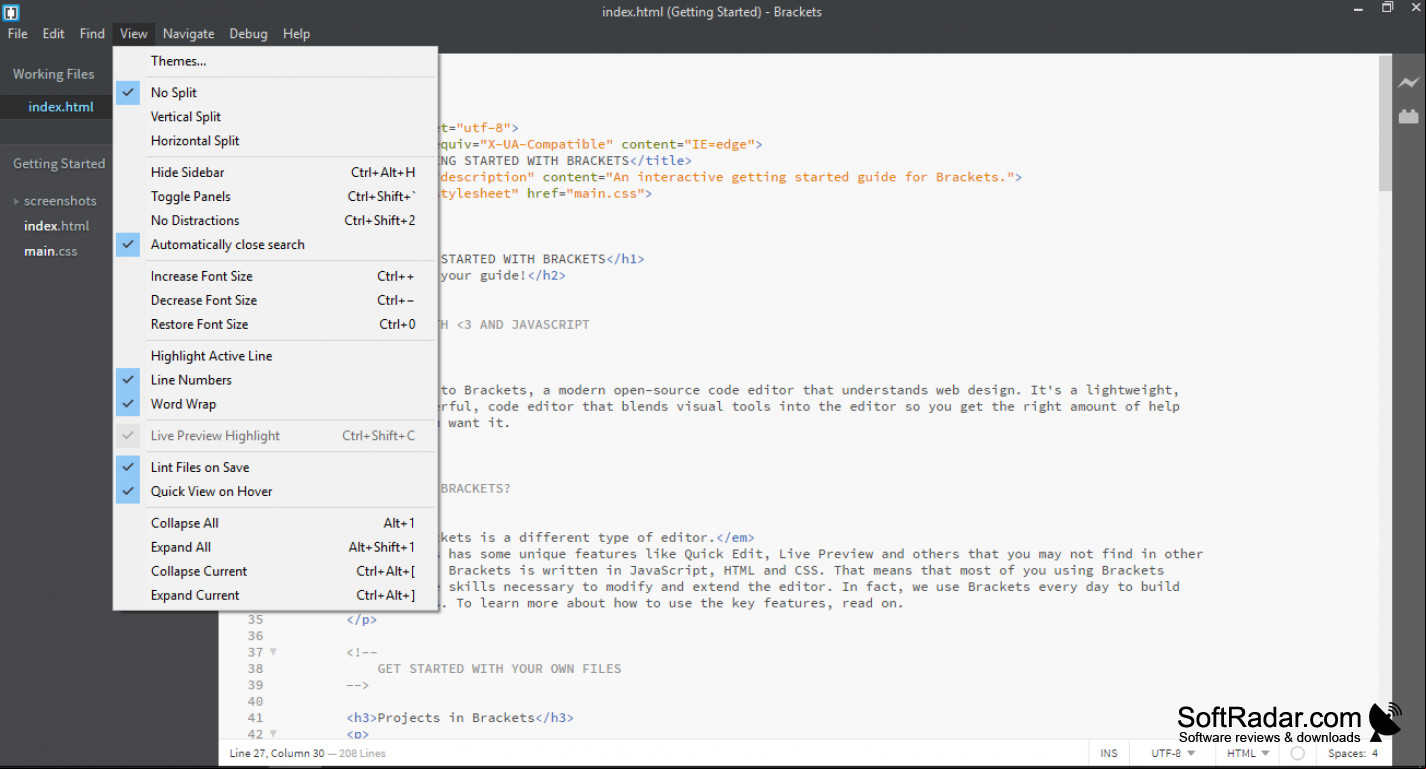
Task: Enable Highlight Active Line
Action: tap(275, 356)
